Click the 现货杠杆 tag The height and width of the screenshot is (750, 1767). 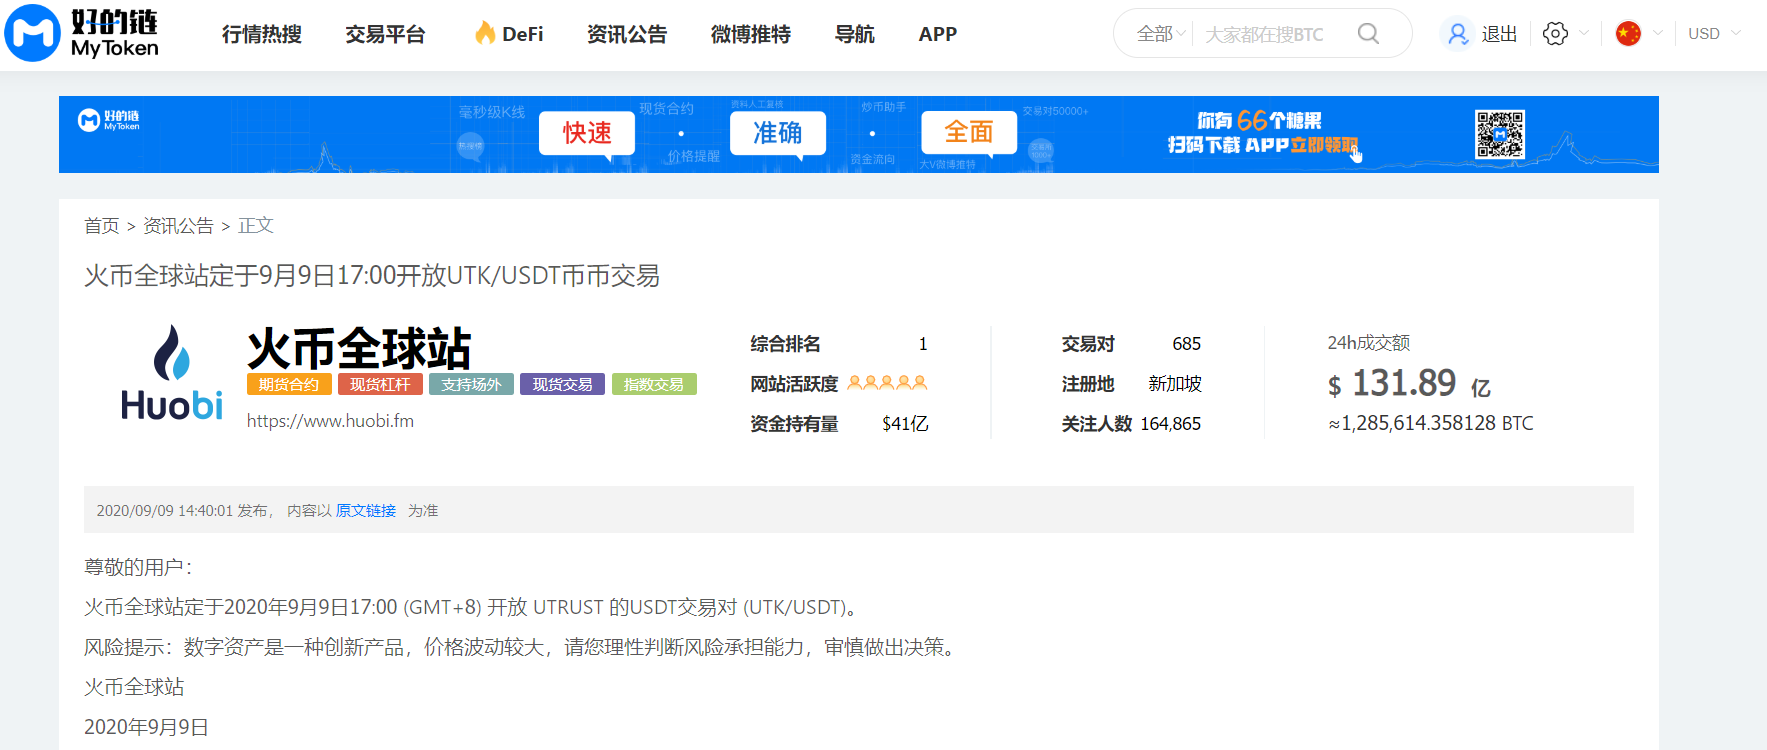[380, 384]
